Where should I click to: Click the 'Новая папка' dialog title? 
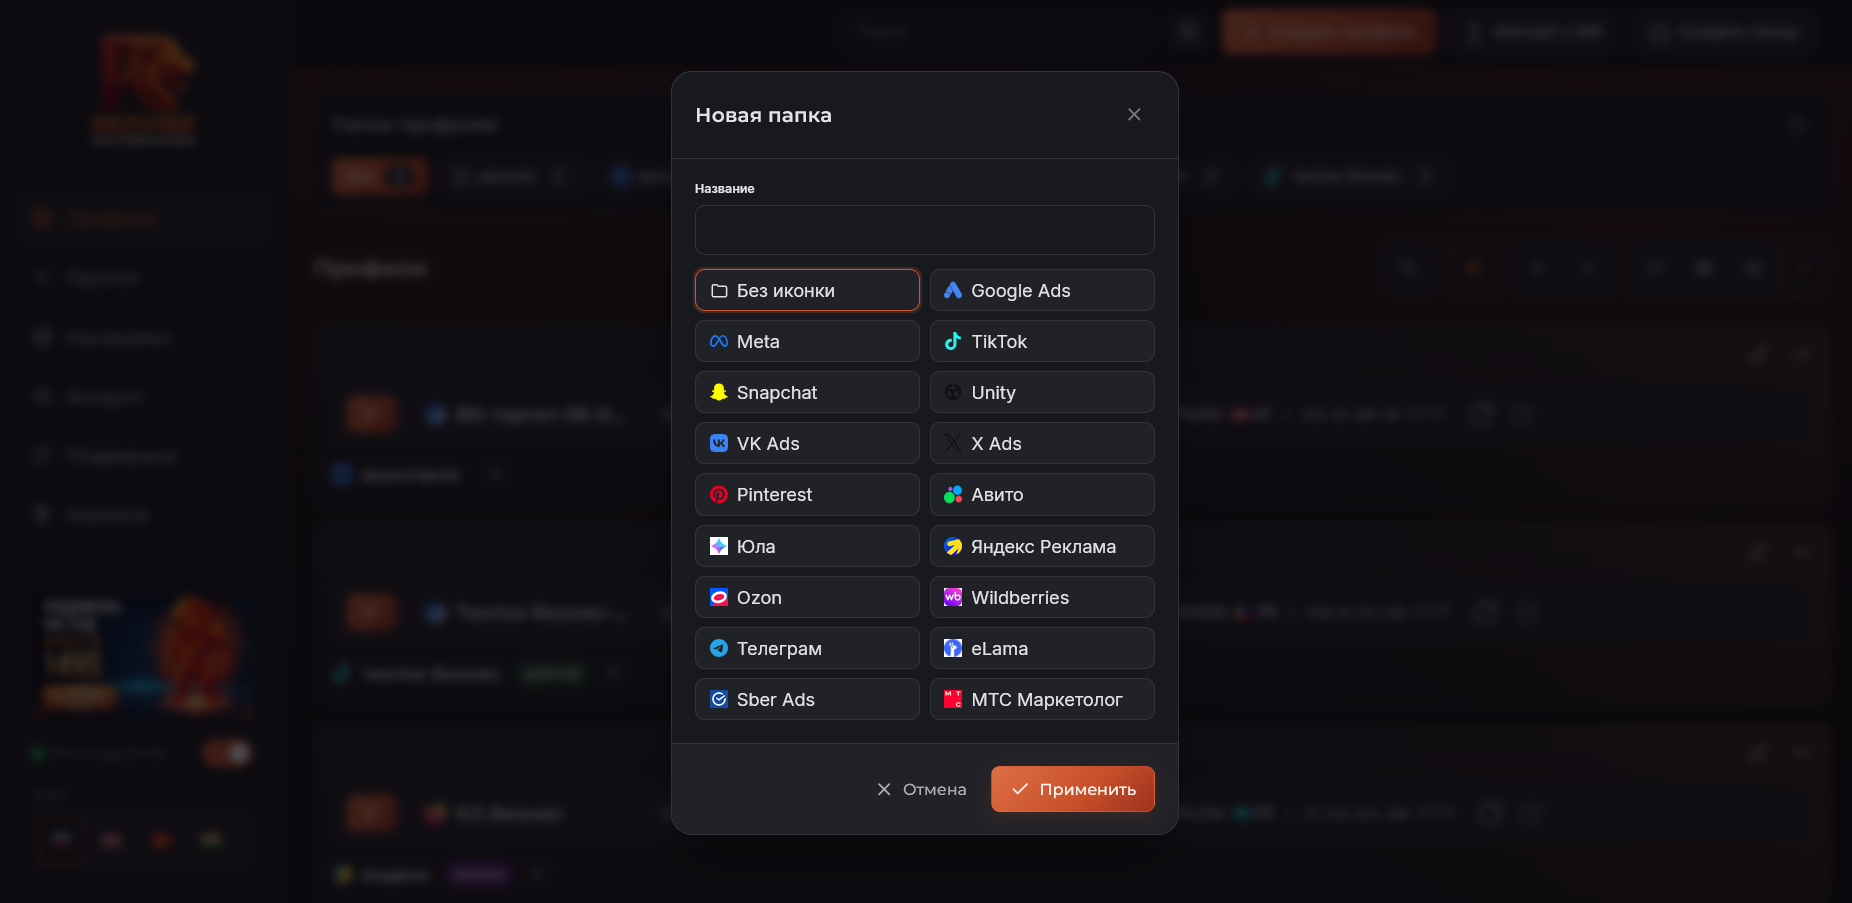[x=764, y=115]
